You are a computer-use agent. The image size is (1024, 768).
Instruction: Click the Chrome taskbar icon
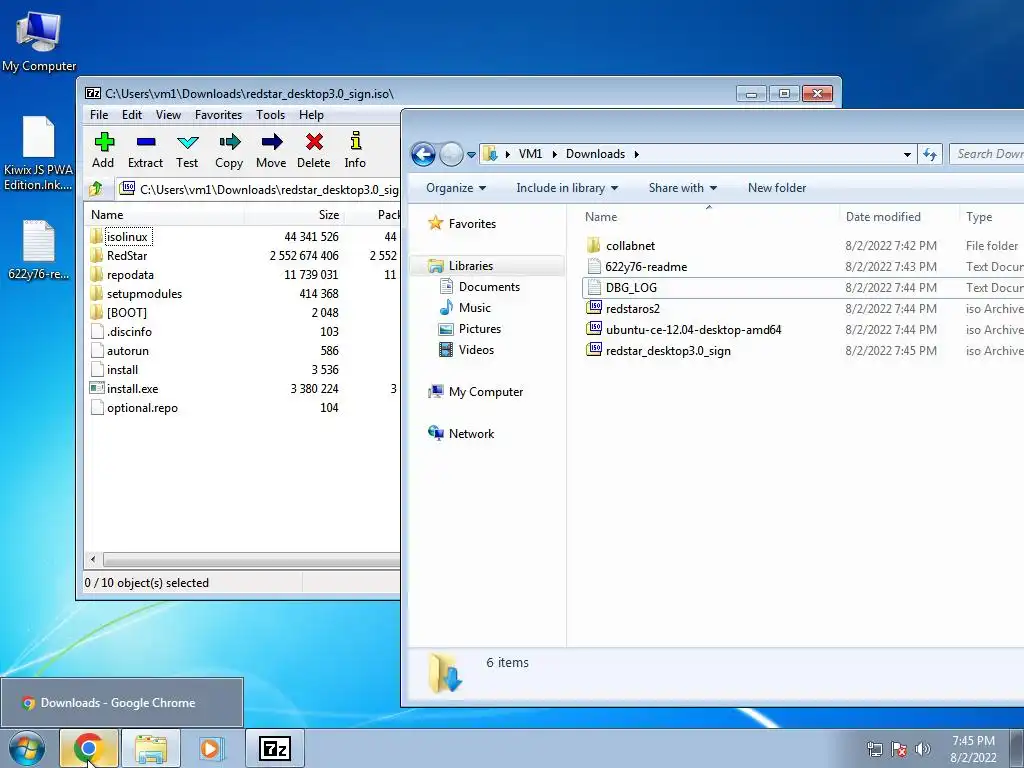click(x=88, y=748)
